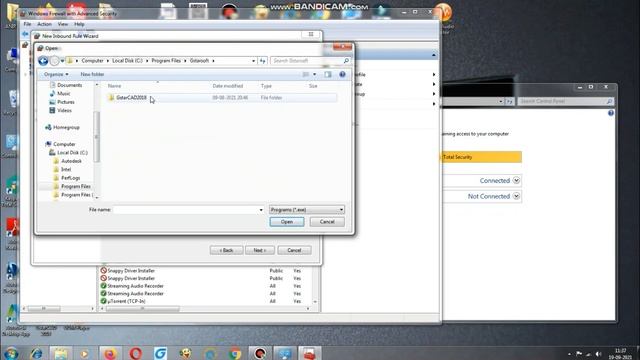Open the Help menu in Windows Firewall window
640x360 pixels.
click(79, 24)
